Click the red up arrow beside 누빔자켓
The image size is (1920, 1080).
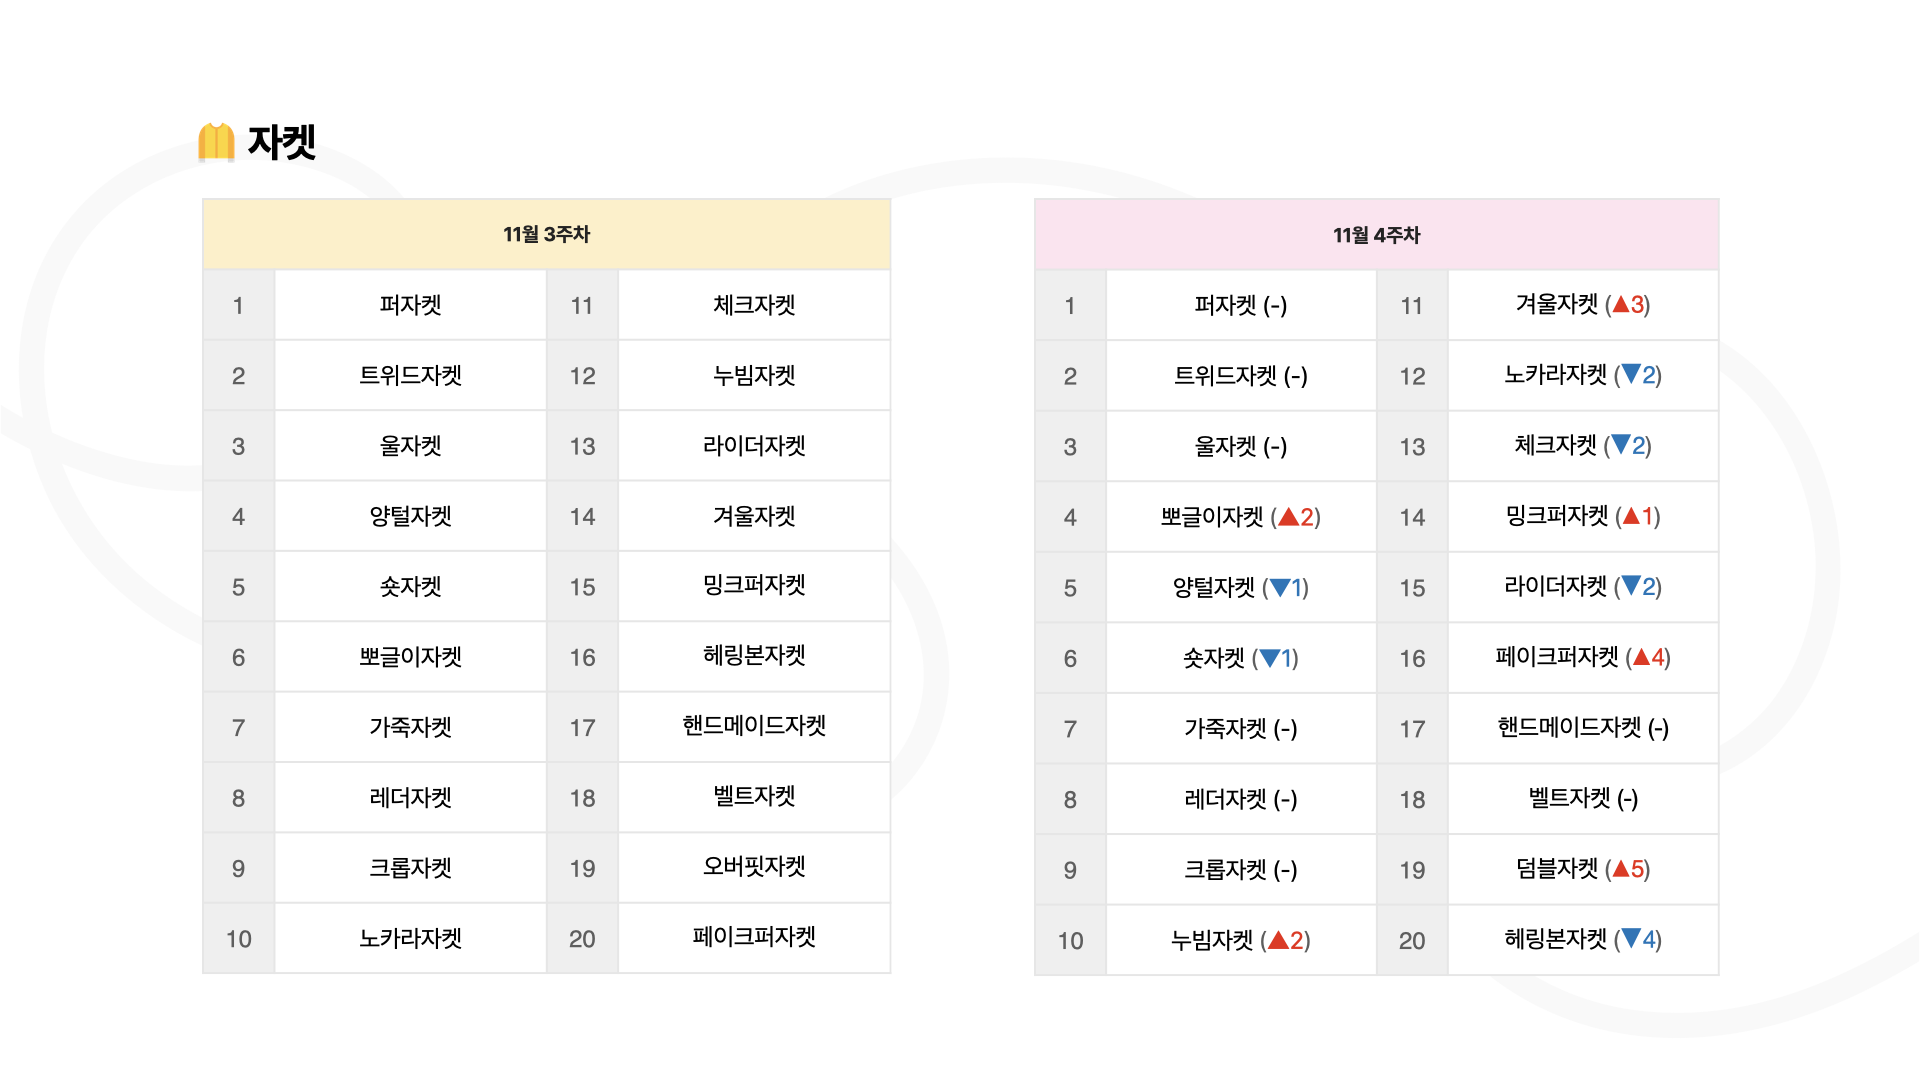point(1278,940)
